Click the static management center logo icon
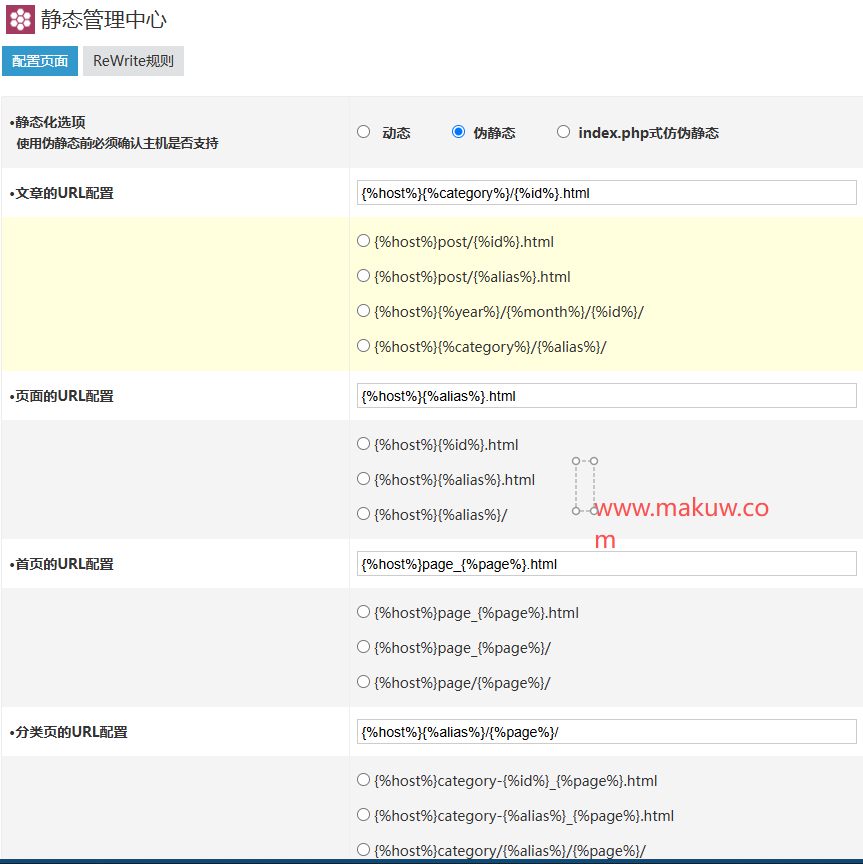This screenshot has height=864, width=863. [20, 19]
